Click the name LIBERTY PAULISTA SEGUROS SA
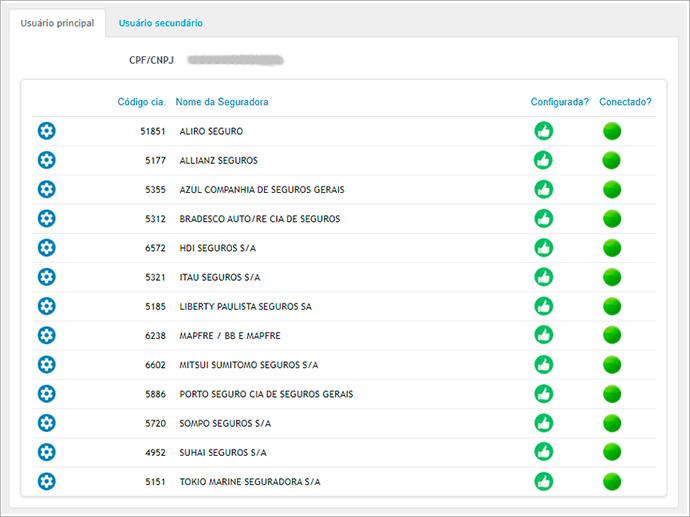The width and height of the screenshot is (690, 517). pyautogui.click(x=246, y=306)
